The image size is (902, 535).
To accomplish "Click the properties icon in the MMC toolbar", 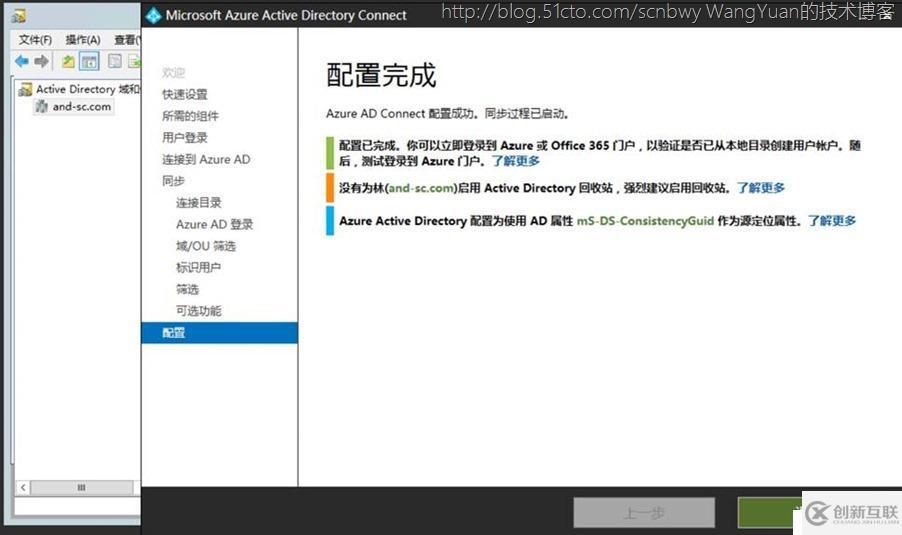I will coord(115,62).
